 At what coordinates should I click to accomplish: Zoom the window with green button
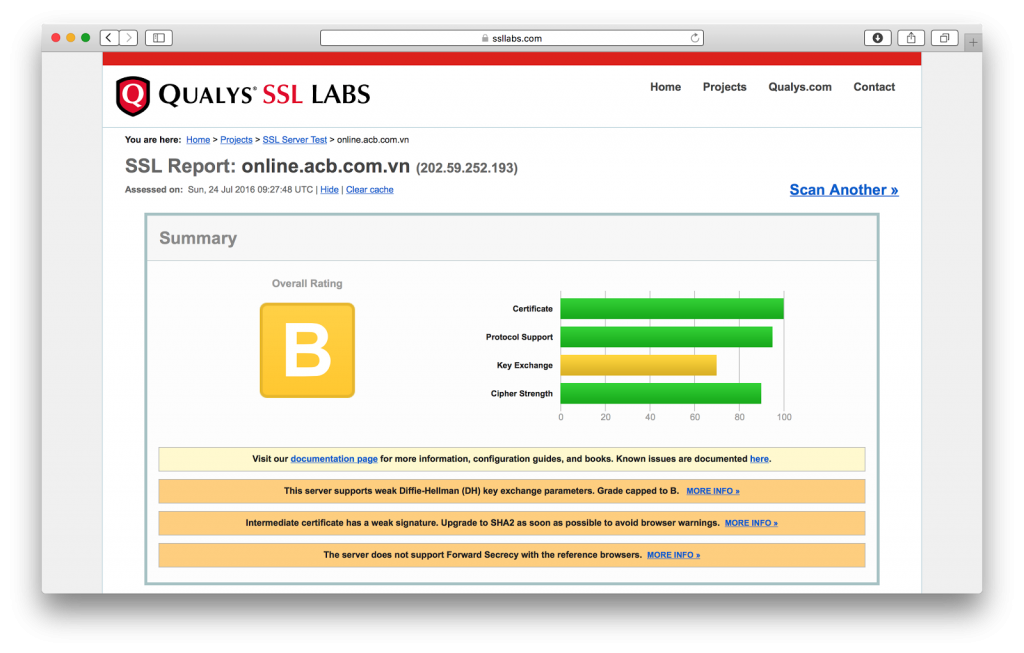tap(86, 38)
